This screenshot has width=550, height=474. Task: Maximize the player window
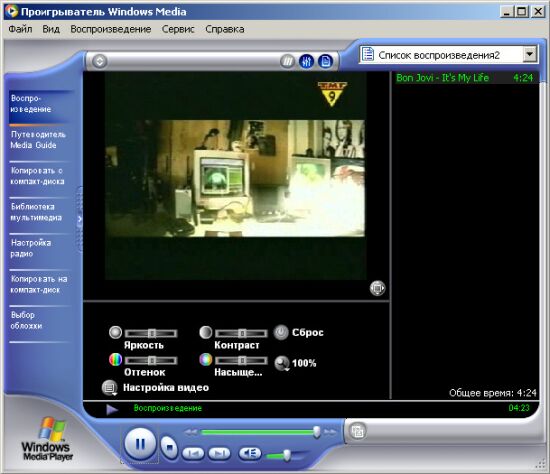coord(522,12)
